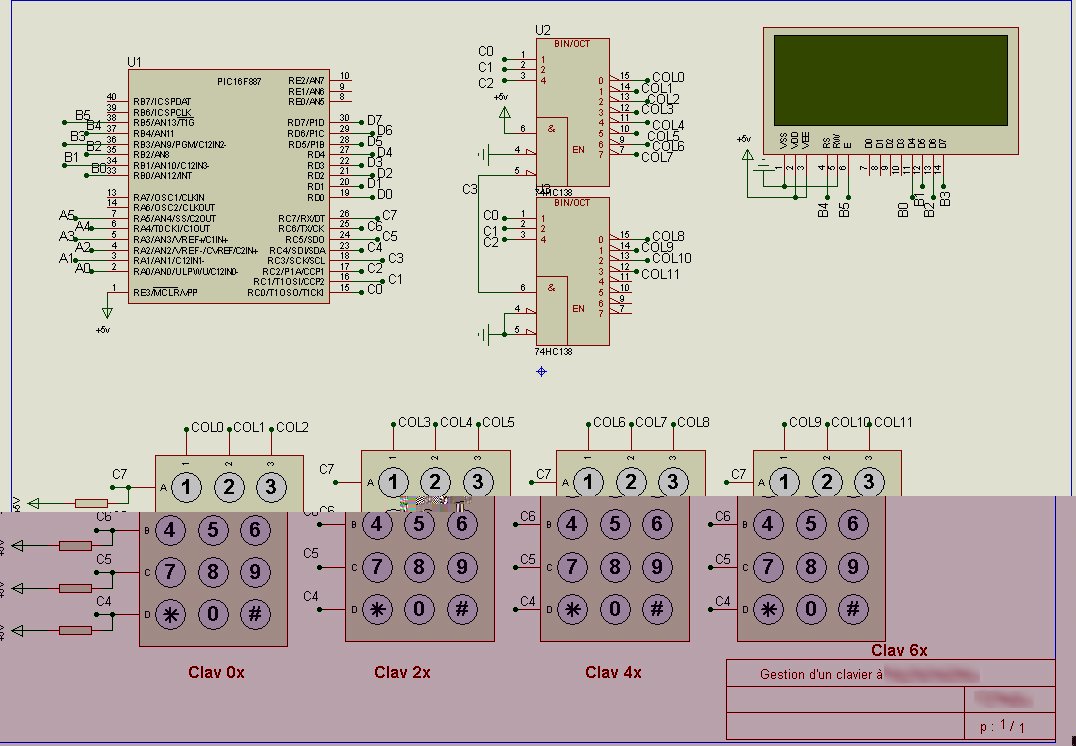Click key 5 on the Clav 0x keypad

click(x=213, y=530)
